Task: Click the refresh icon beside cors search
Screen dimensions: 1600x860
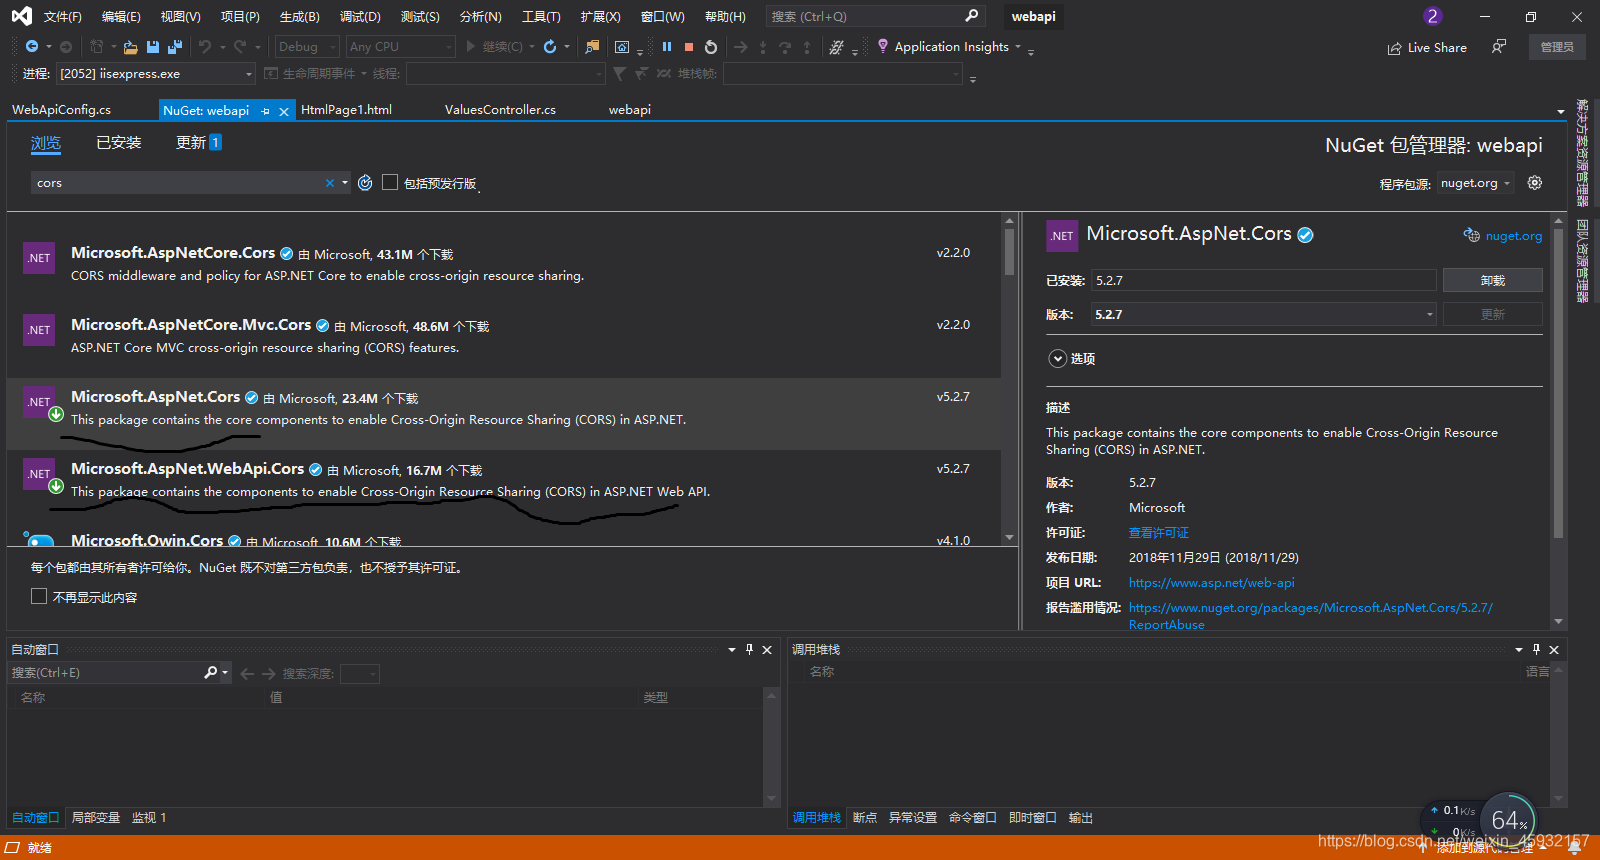Action: click(x=365, y=183)
